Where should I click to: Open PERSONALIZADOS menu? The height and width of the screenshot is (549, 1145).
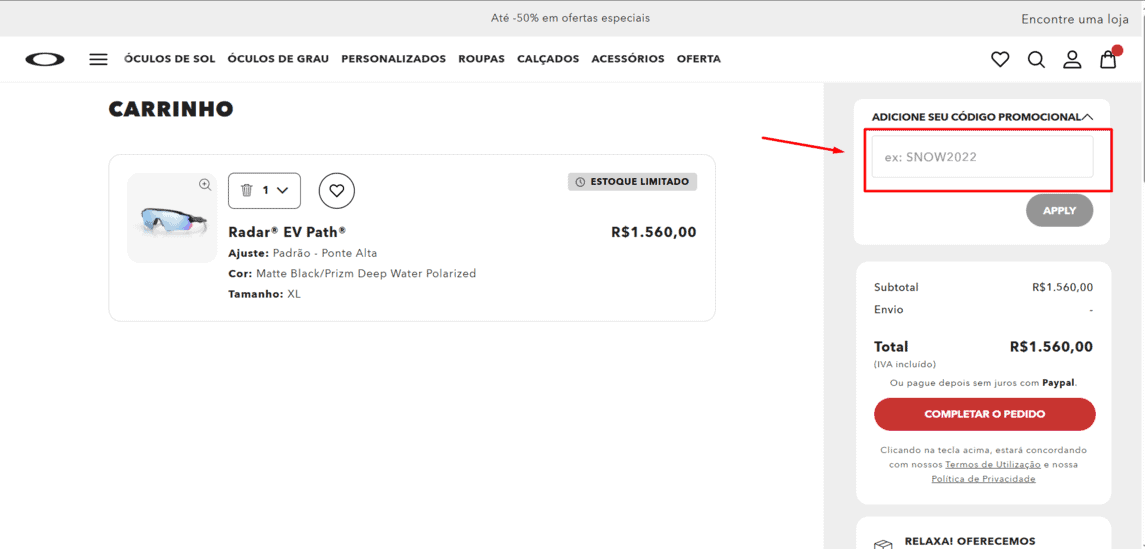point(394,59)
